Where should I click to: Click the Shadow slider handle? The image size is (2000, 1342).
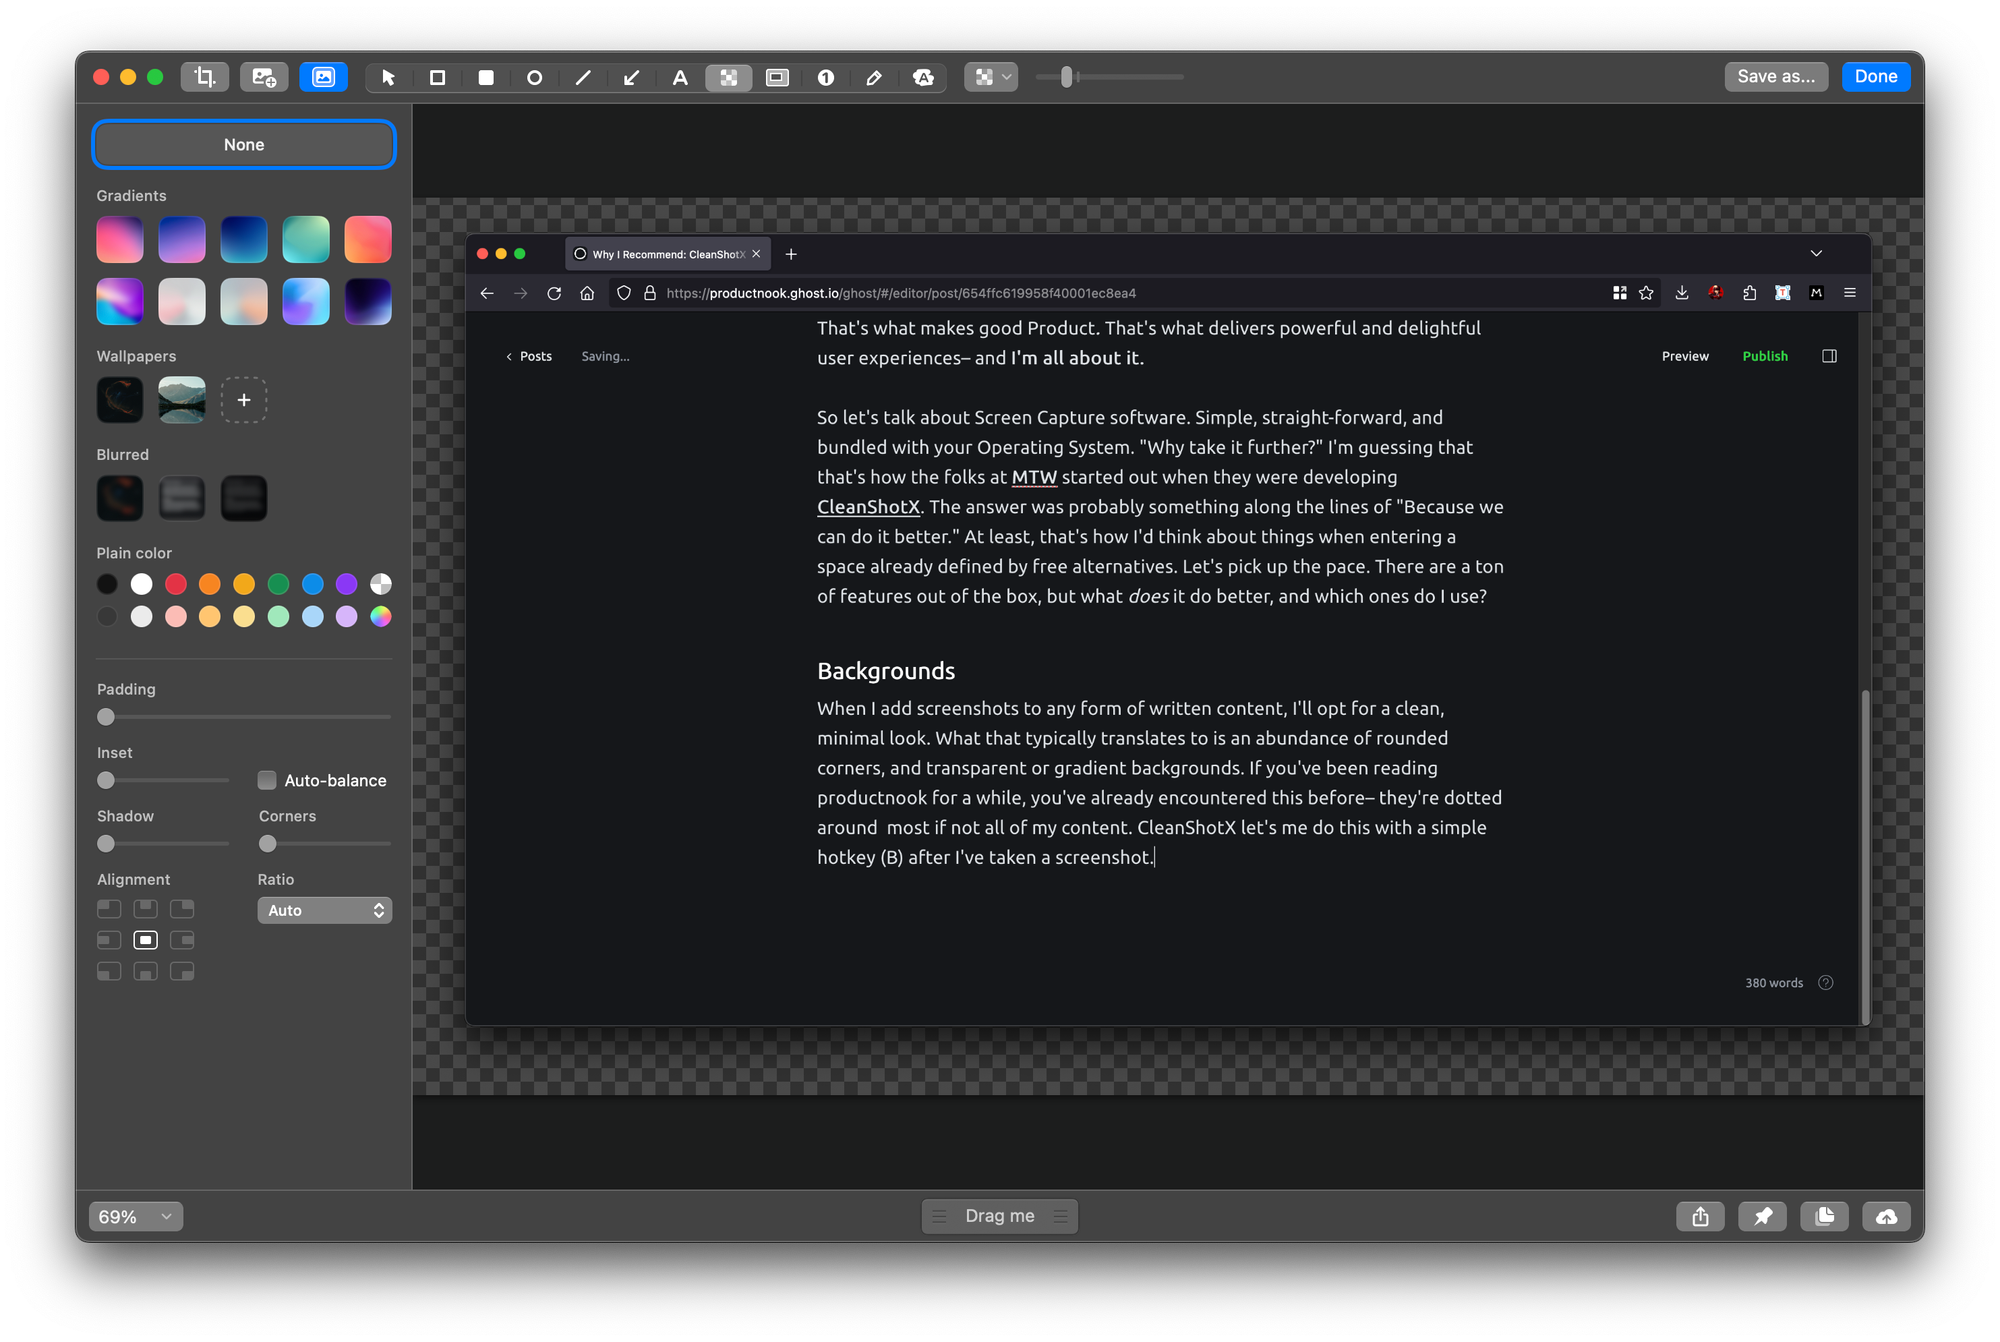[106, 844]
